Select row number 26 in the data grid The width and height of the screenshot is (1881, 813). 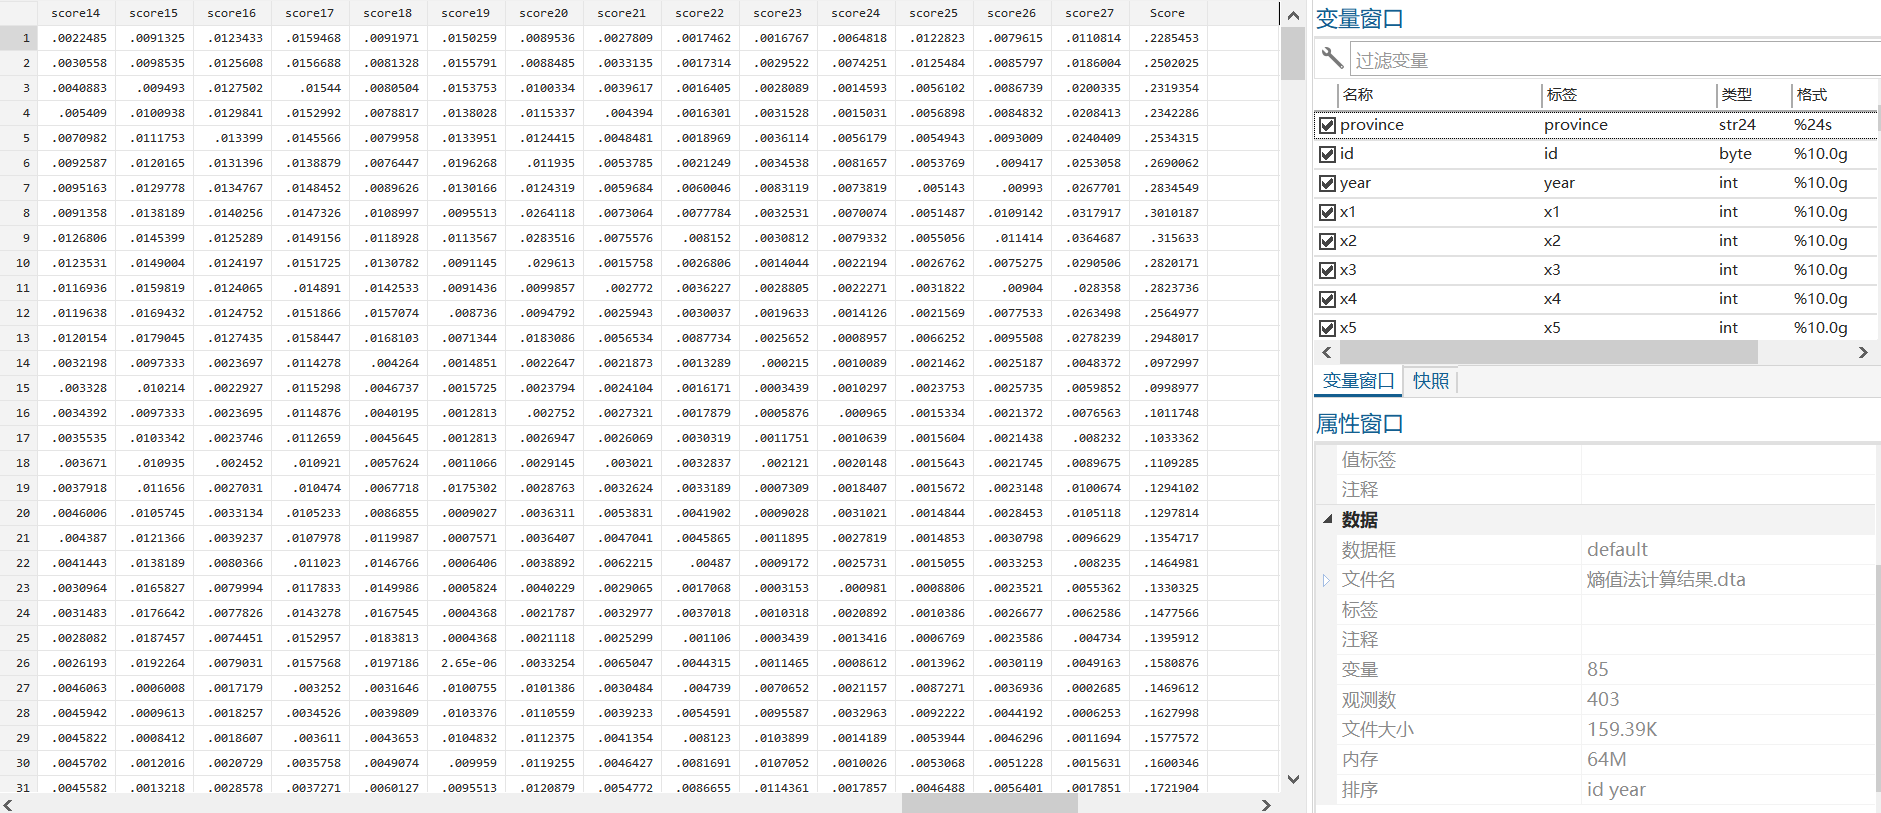pyautogui.click(x=19, y=663)
